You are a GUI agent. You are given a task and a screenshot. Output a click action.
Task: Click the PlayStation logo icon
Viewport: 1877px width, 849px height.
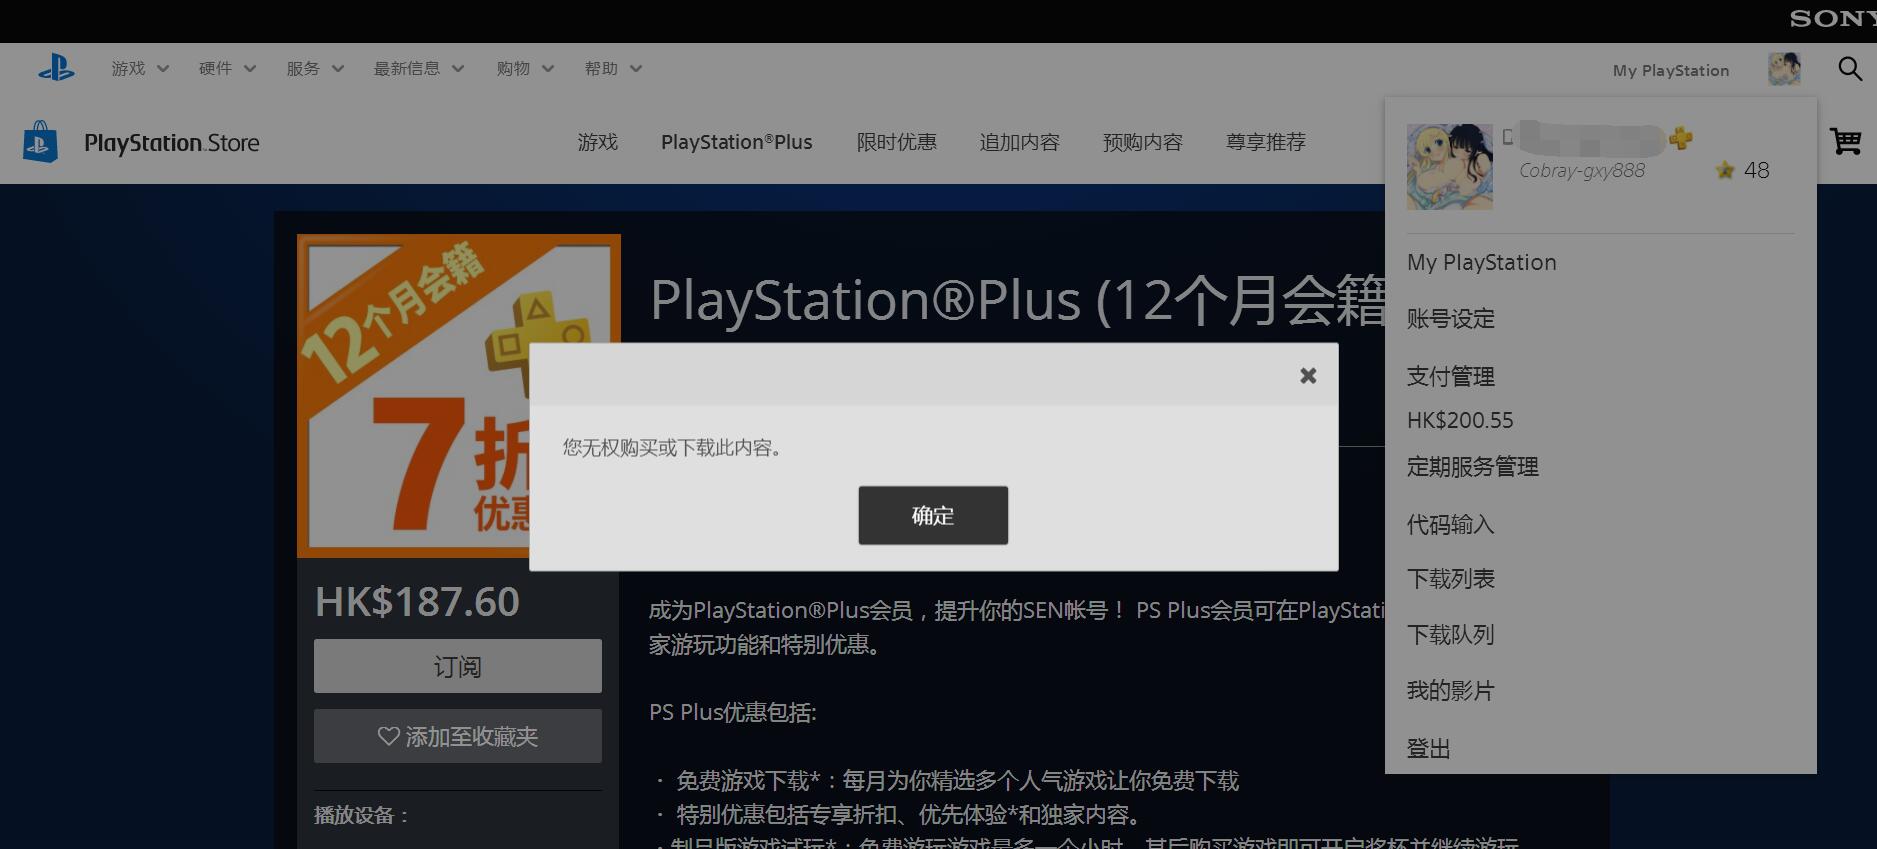[x=56, y=68]
